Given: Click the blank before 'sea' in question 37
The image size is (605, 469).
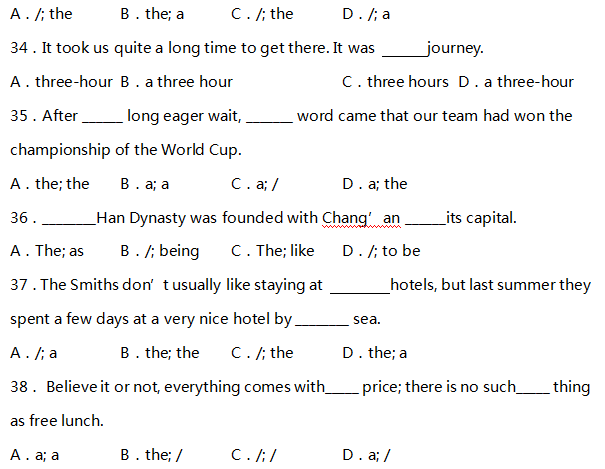Looking at the screenshot, I should (x=321, y=321).
